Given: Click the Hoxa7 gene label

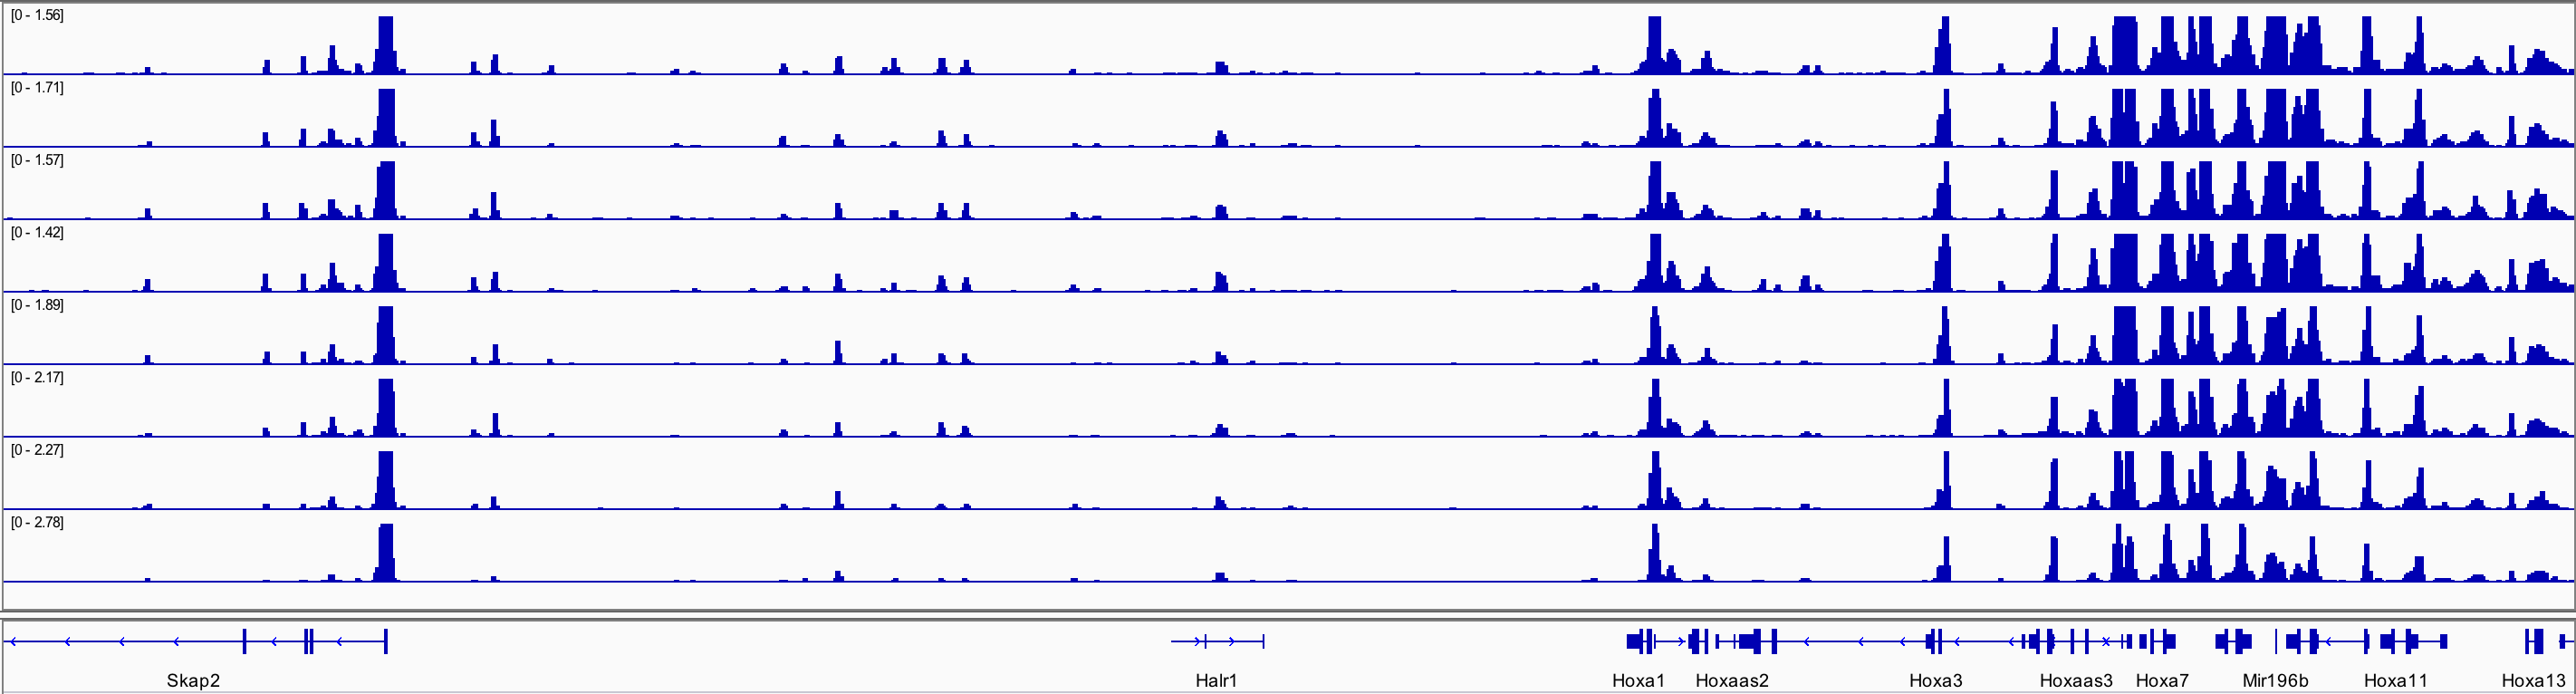Looking at the screenshot, I should (x=2162, y=681).
